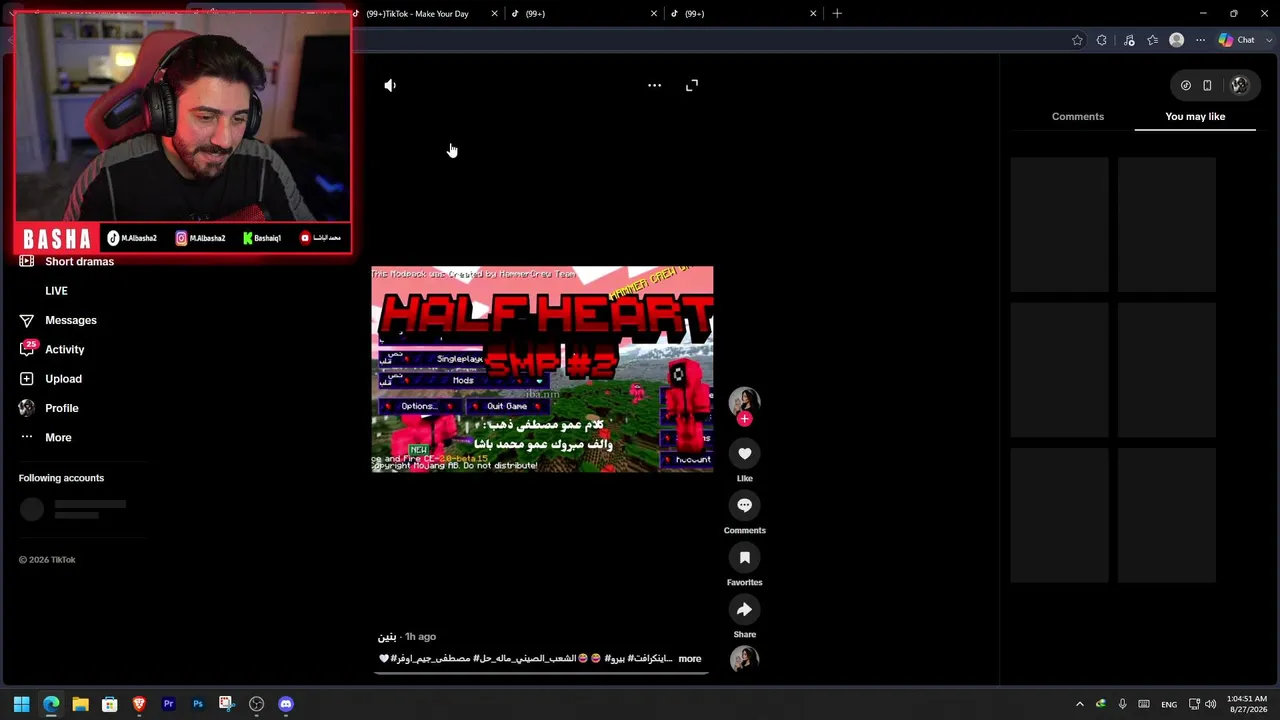Add the video to Favorites via bookmark icon
Image resolution: width=1280 pixels, height=720 pixels.
click(744, 558)
